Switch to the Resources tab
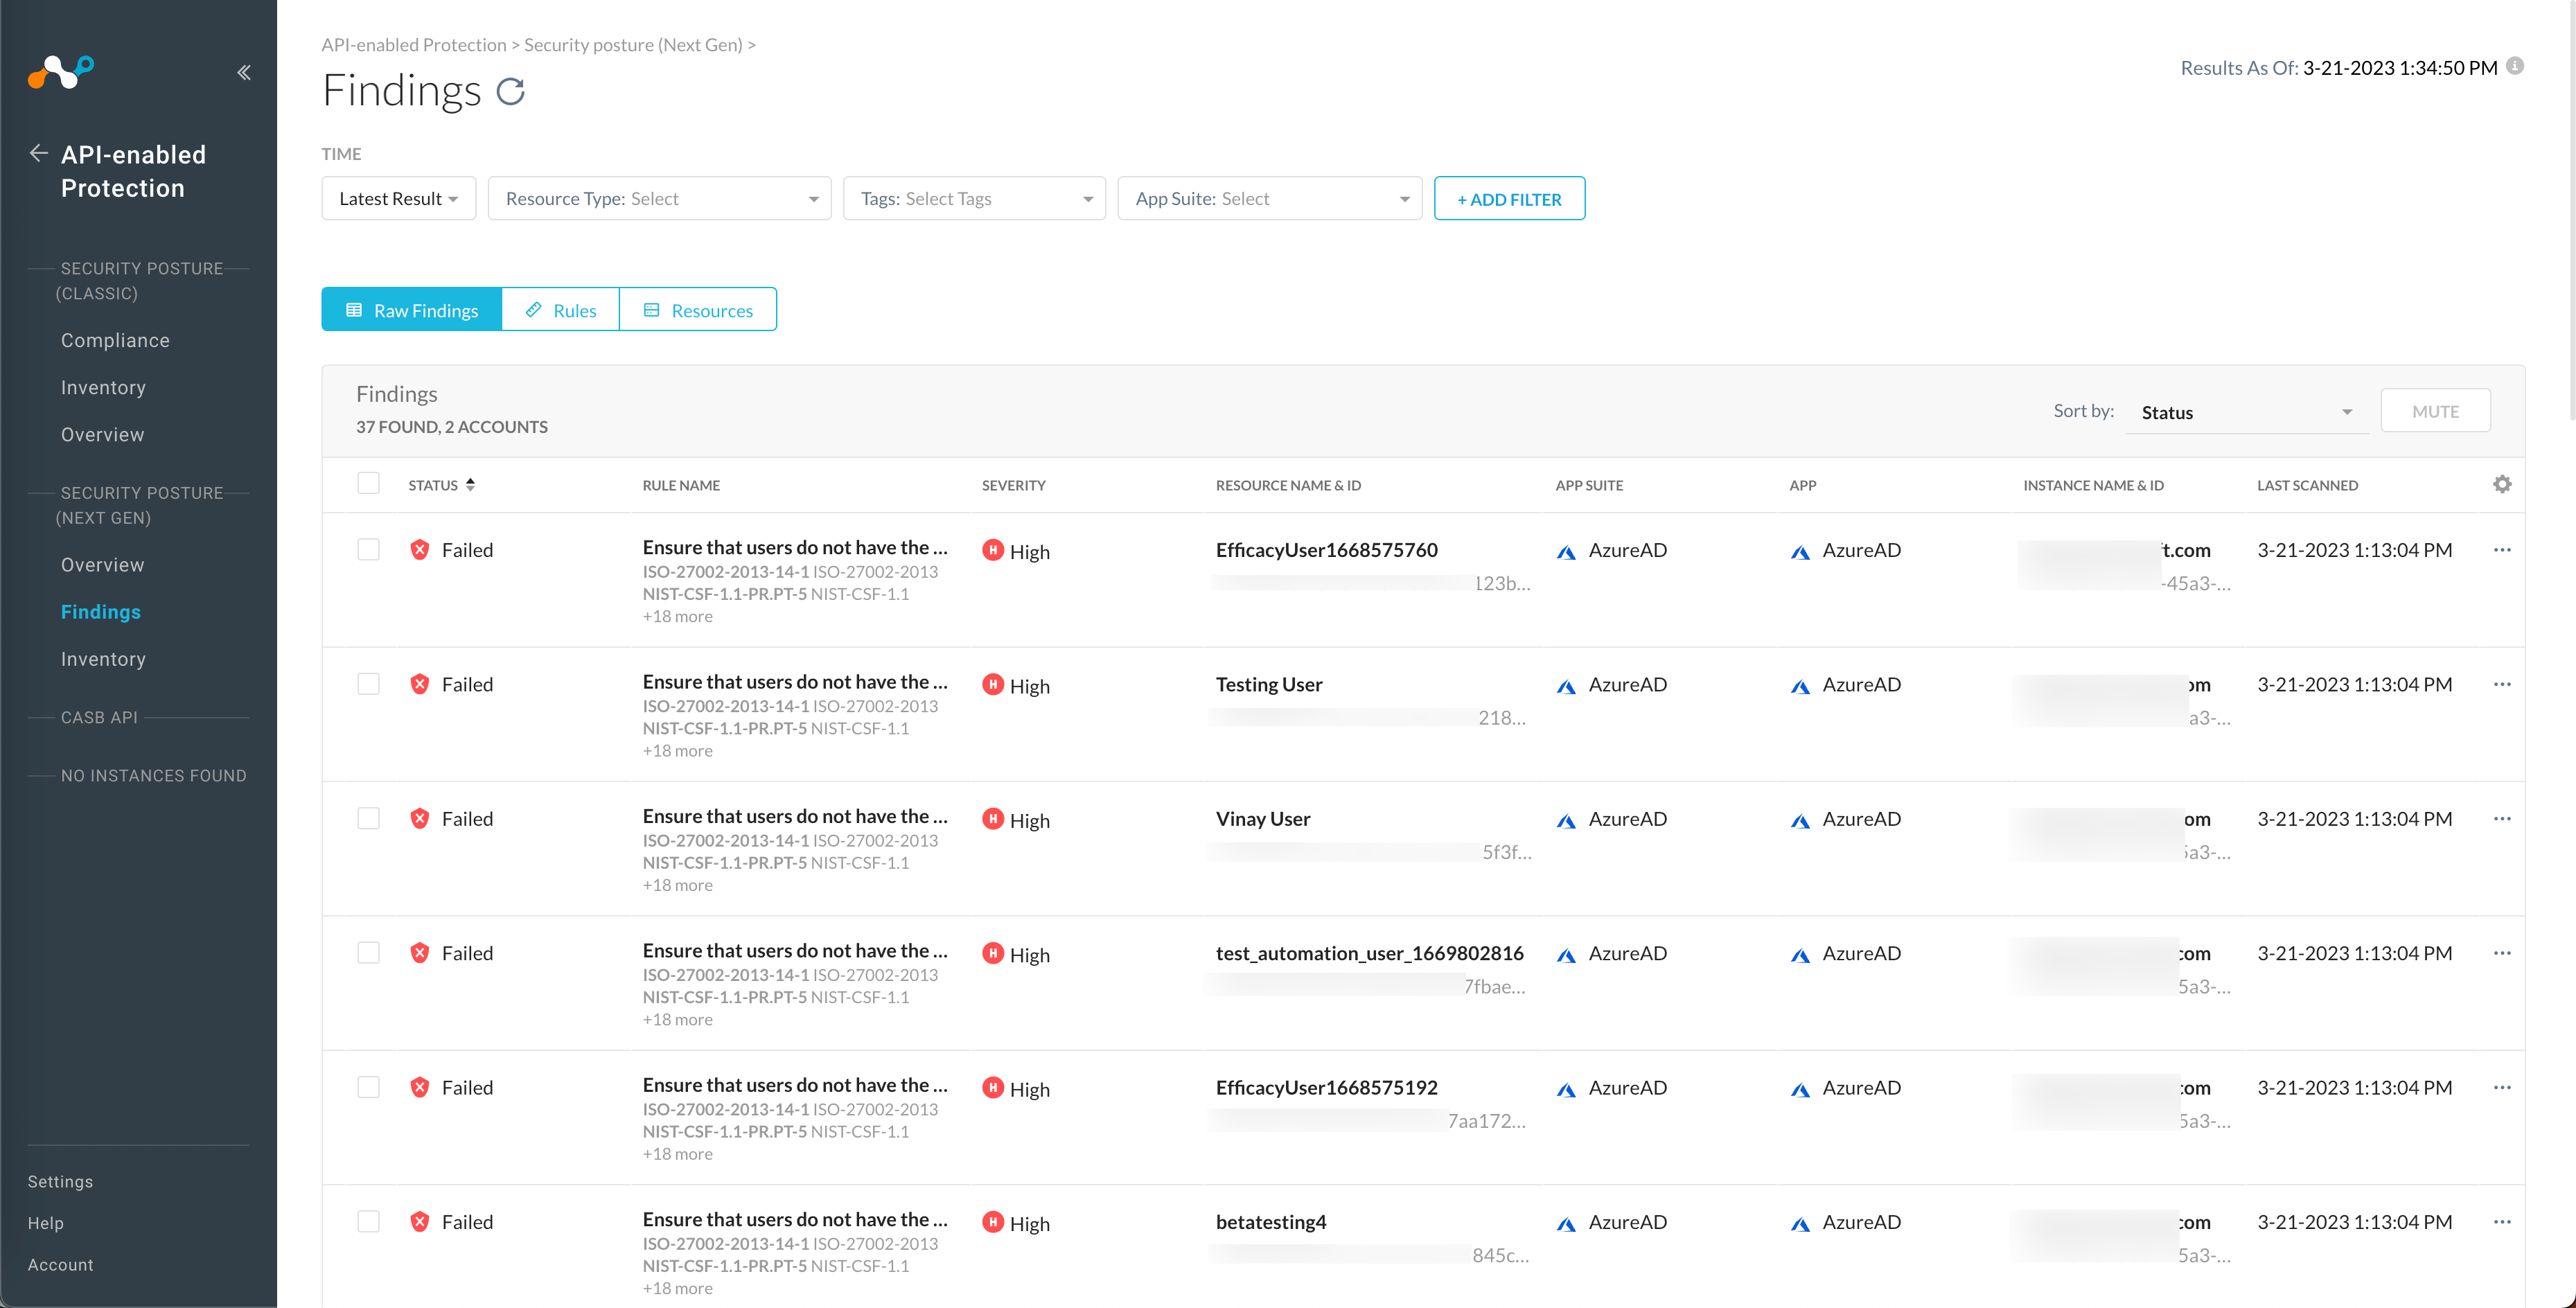The width and height of the screenshot is (2576, 1308). tap(698, 310)
